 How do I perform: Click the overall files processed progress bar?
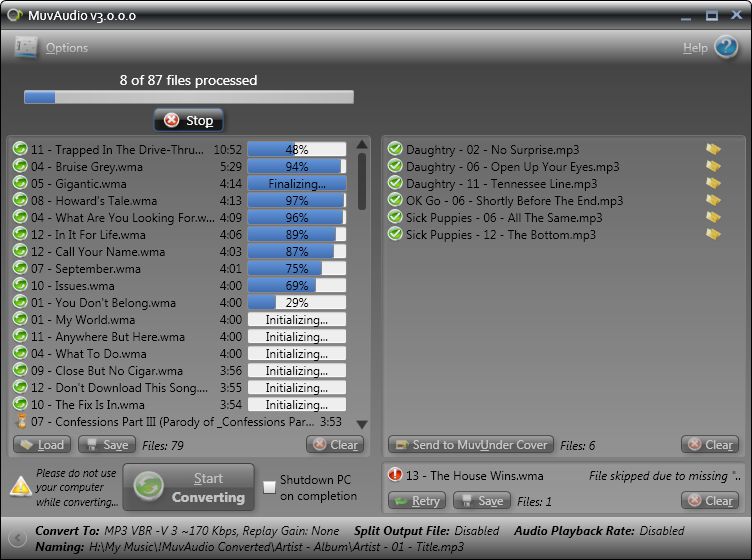coord(189,97)
